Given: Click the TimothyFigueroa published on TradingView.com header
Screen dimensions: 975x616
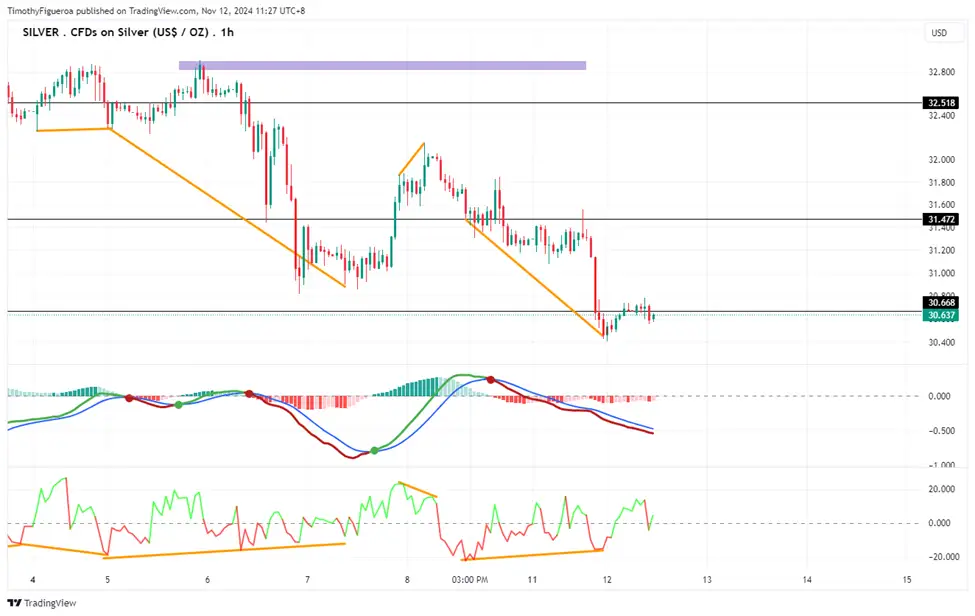Looking at the screenshot, I should pos(156,11).
